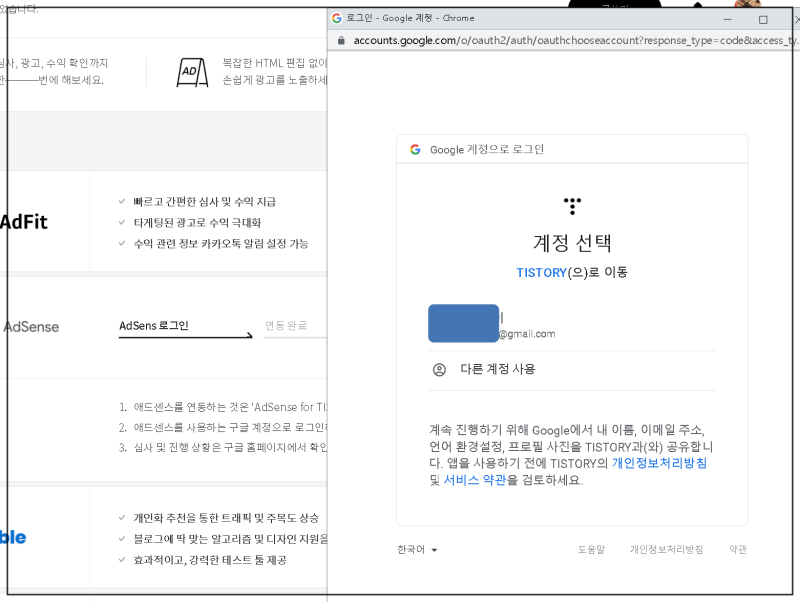The image size is (800, 602).
Task: Click 효과적이고, 강력한 테스트 툴 제공 line
Action: 210,560
